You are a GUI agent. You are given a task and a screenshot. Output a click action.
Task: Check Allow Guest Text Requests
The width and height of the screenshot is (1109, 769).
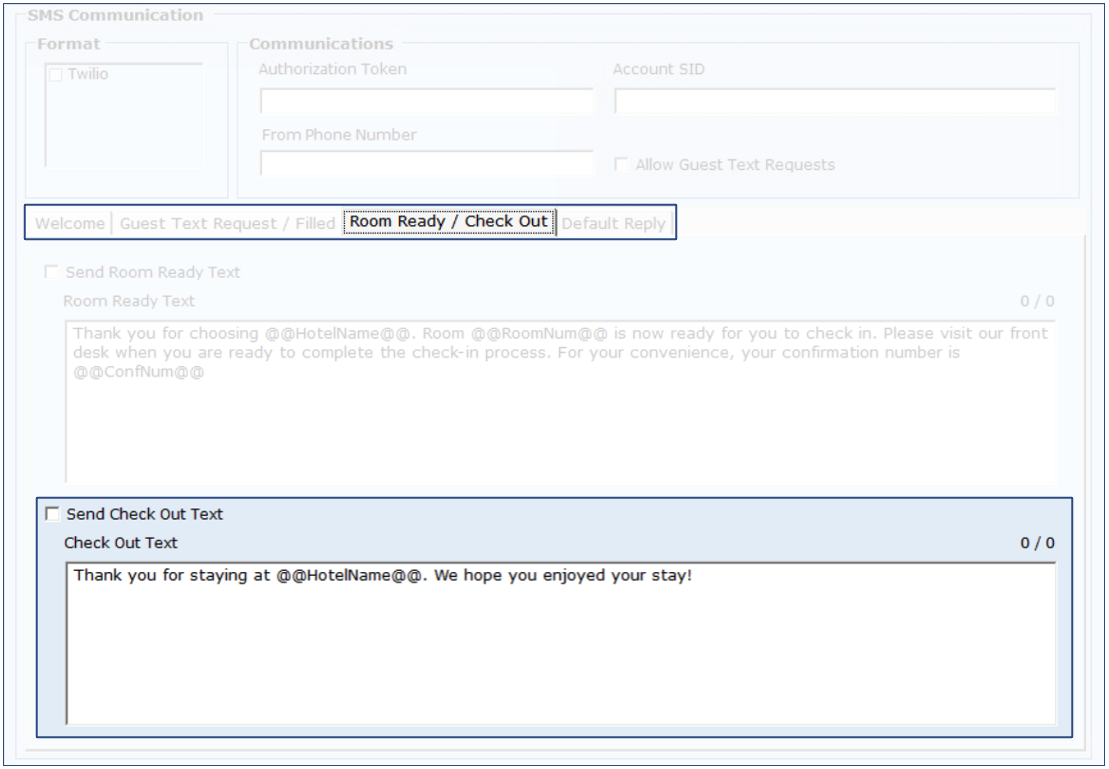(x=621, y=164)
